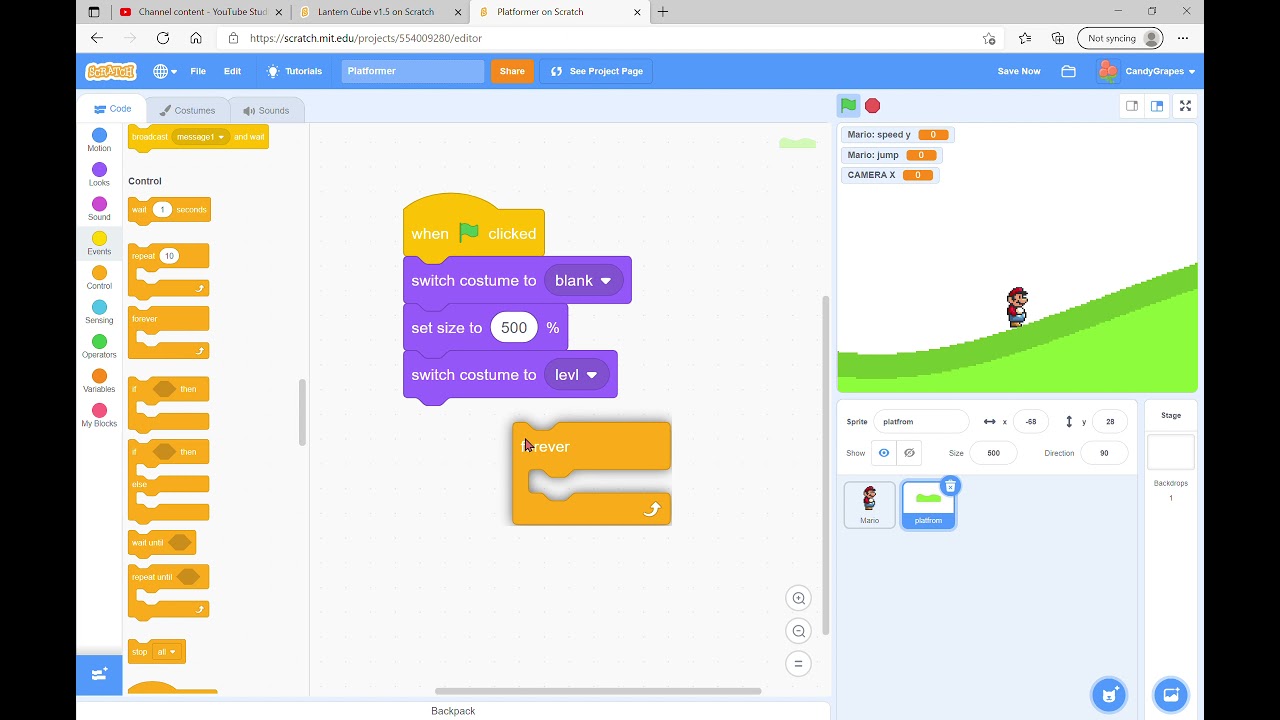Open the Tutorials library
This screenshot has width=1280, height=720.
tap(294, 71)
